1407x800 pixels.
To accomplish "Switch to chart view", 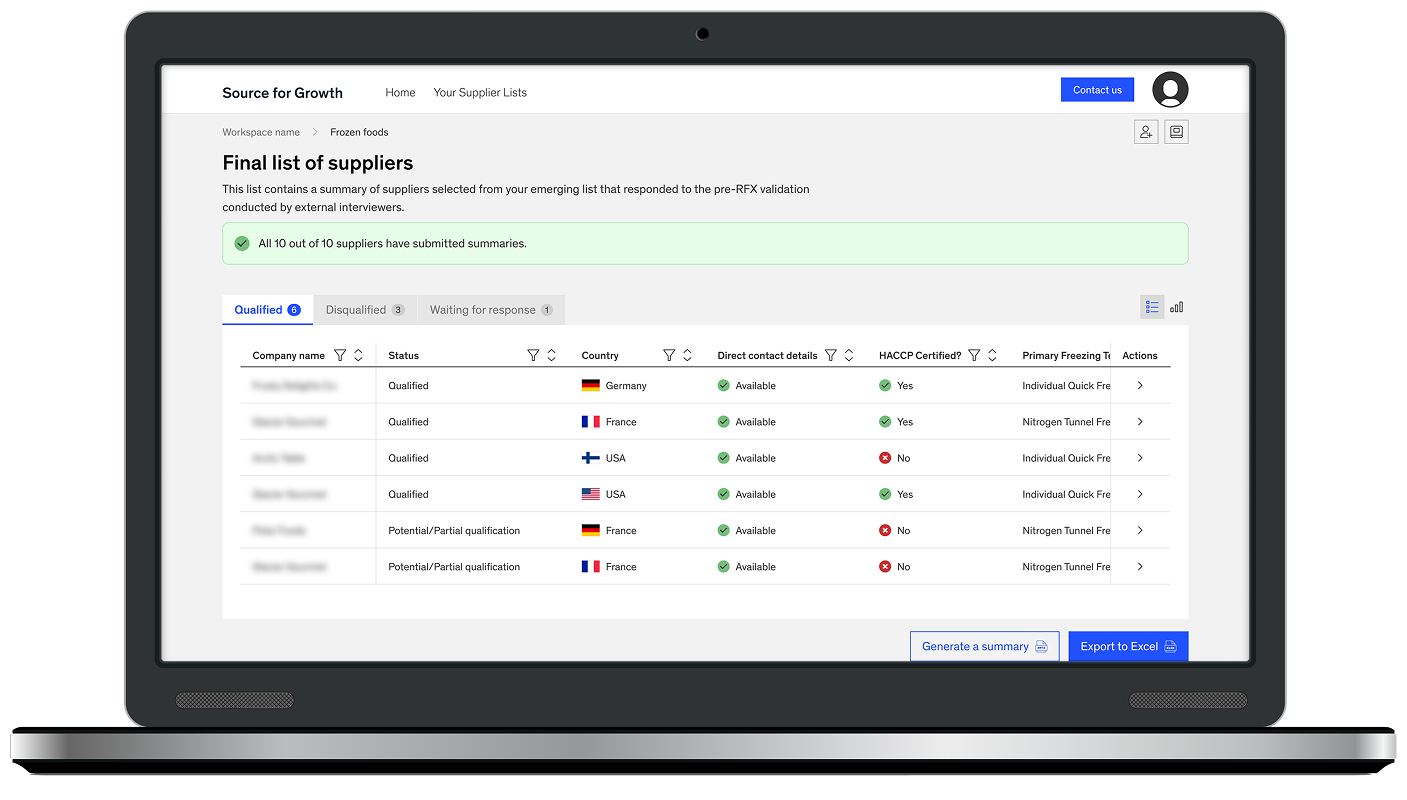I will tap(1177, 307).
